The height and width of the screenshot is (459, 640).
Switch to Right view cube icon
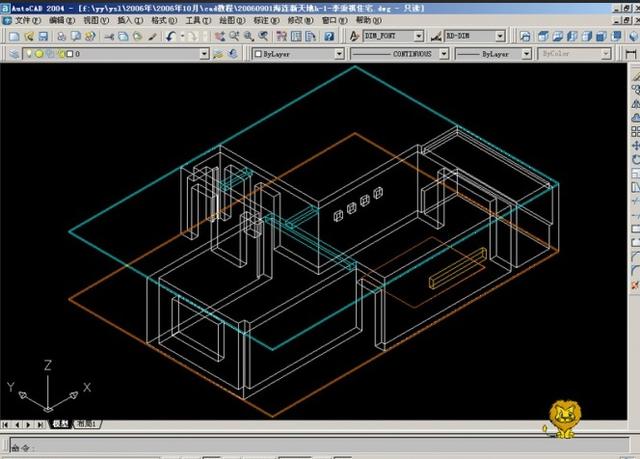pyautogui.click(x=587, y=37)
